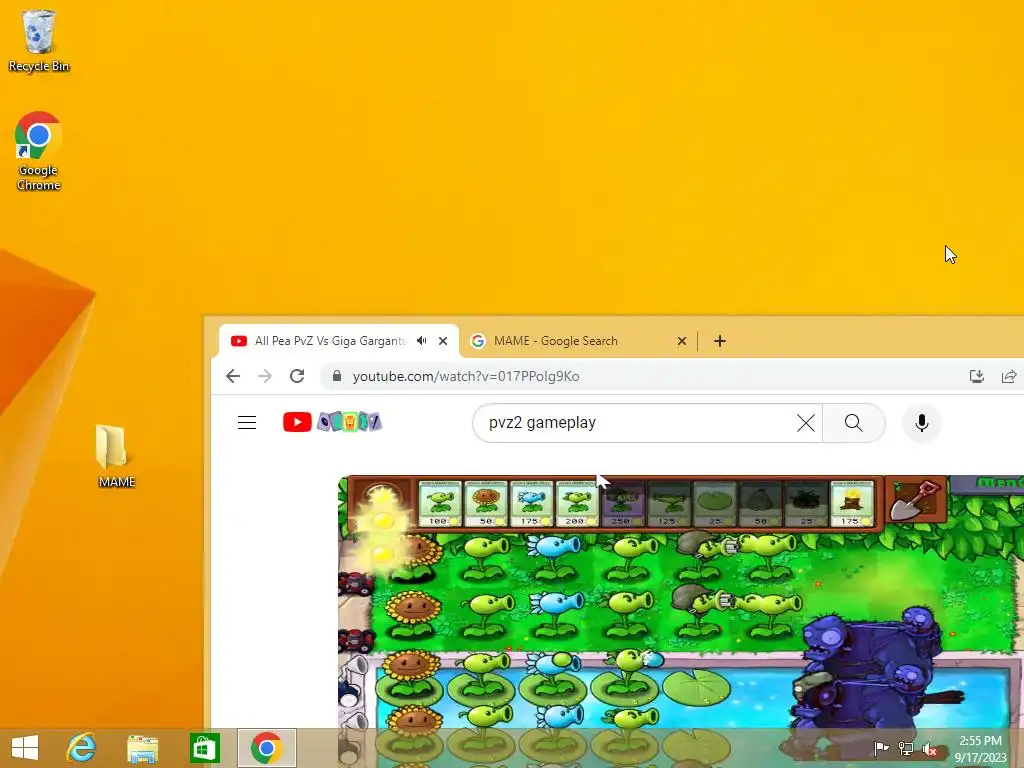Open the Recycle Bin desktop icon
The height and width of the screenshot is (768, 1024).
pyautogui.click(x=38, y=40)
